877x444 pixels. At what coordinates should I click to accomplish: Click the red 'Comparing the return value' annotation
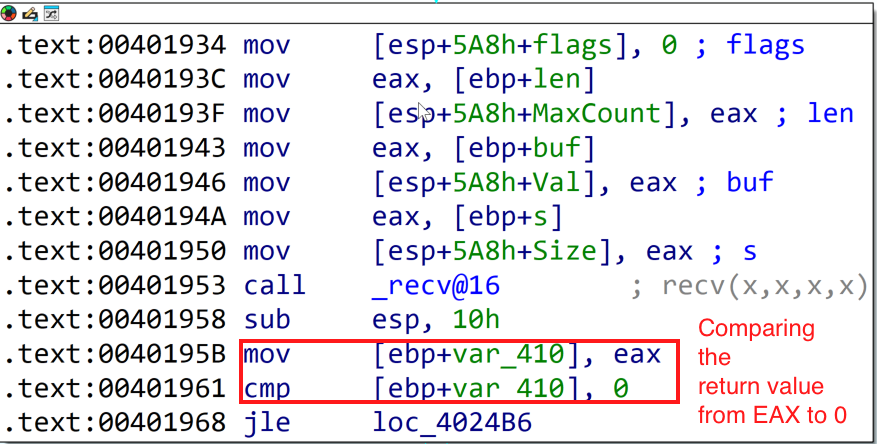772,371
